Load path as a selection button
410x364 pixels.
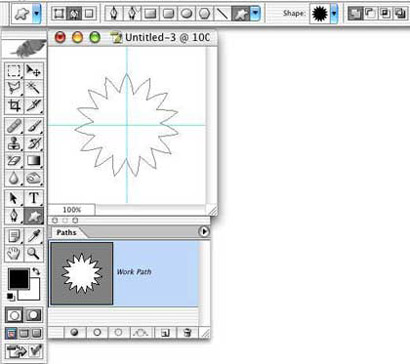tap(118, 332)
